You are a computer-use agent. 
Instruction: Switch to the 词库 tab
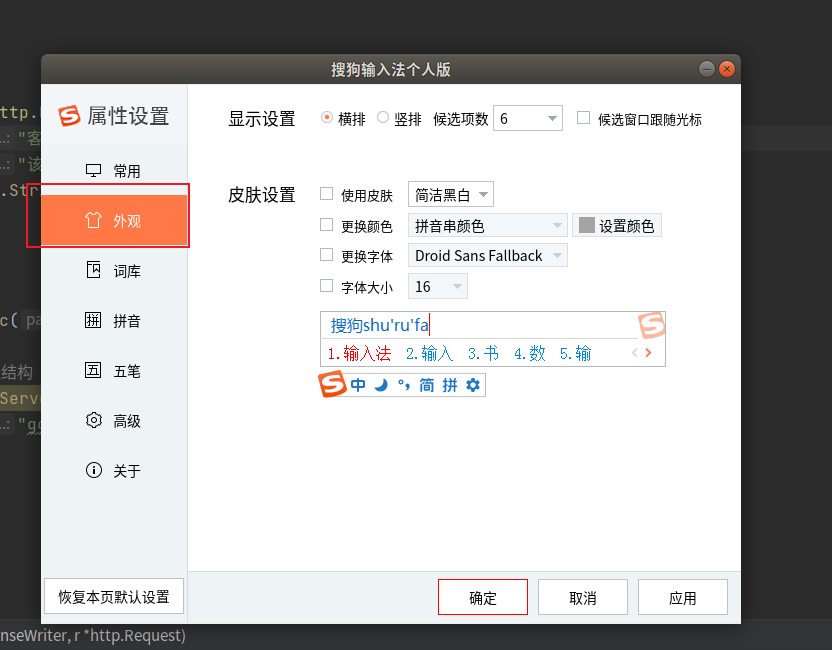pos(114,271)
